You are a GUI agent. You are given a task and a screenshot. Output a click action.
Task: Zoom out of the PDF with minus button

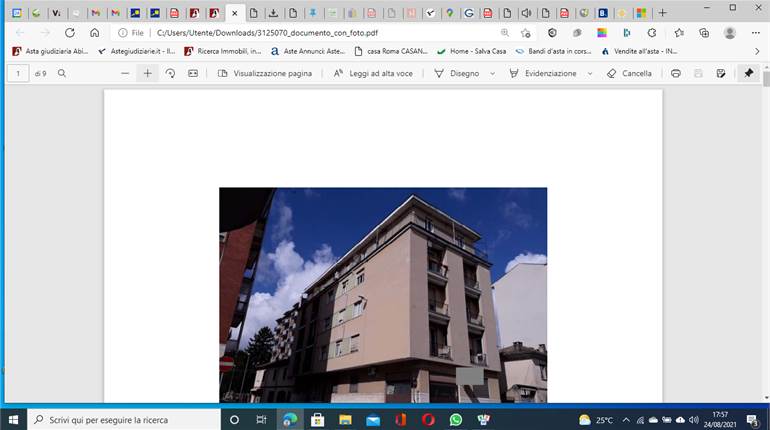[125, 73]
